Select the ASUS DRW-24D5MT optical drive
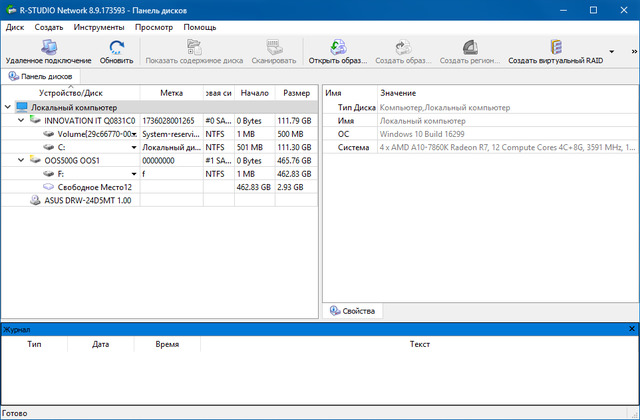Viewport: 640px width, 420px height. pyautogui.click(x=80, y=200)
